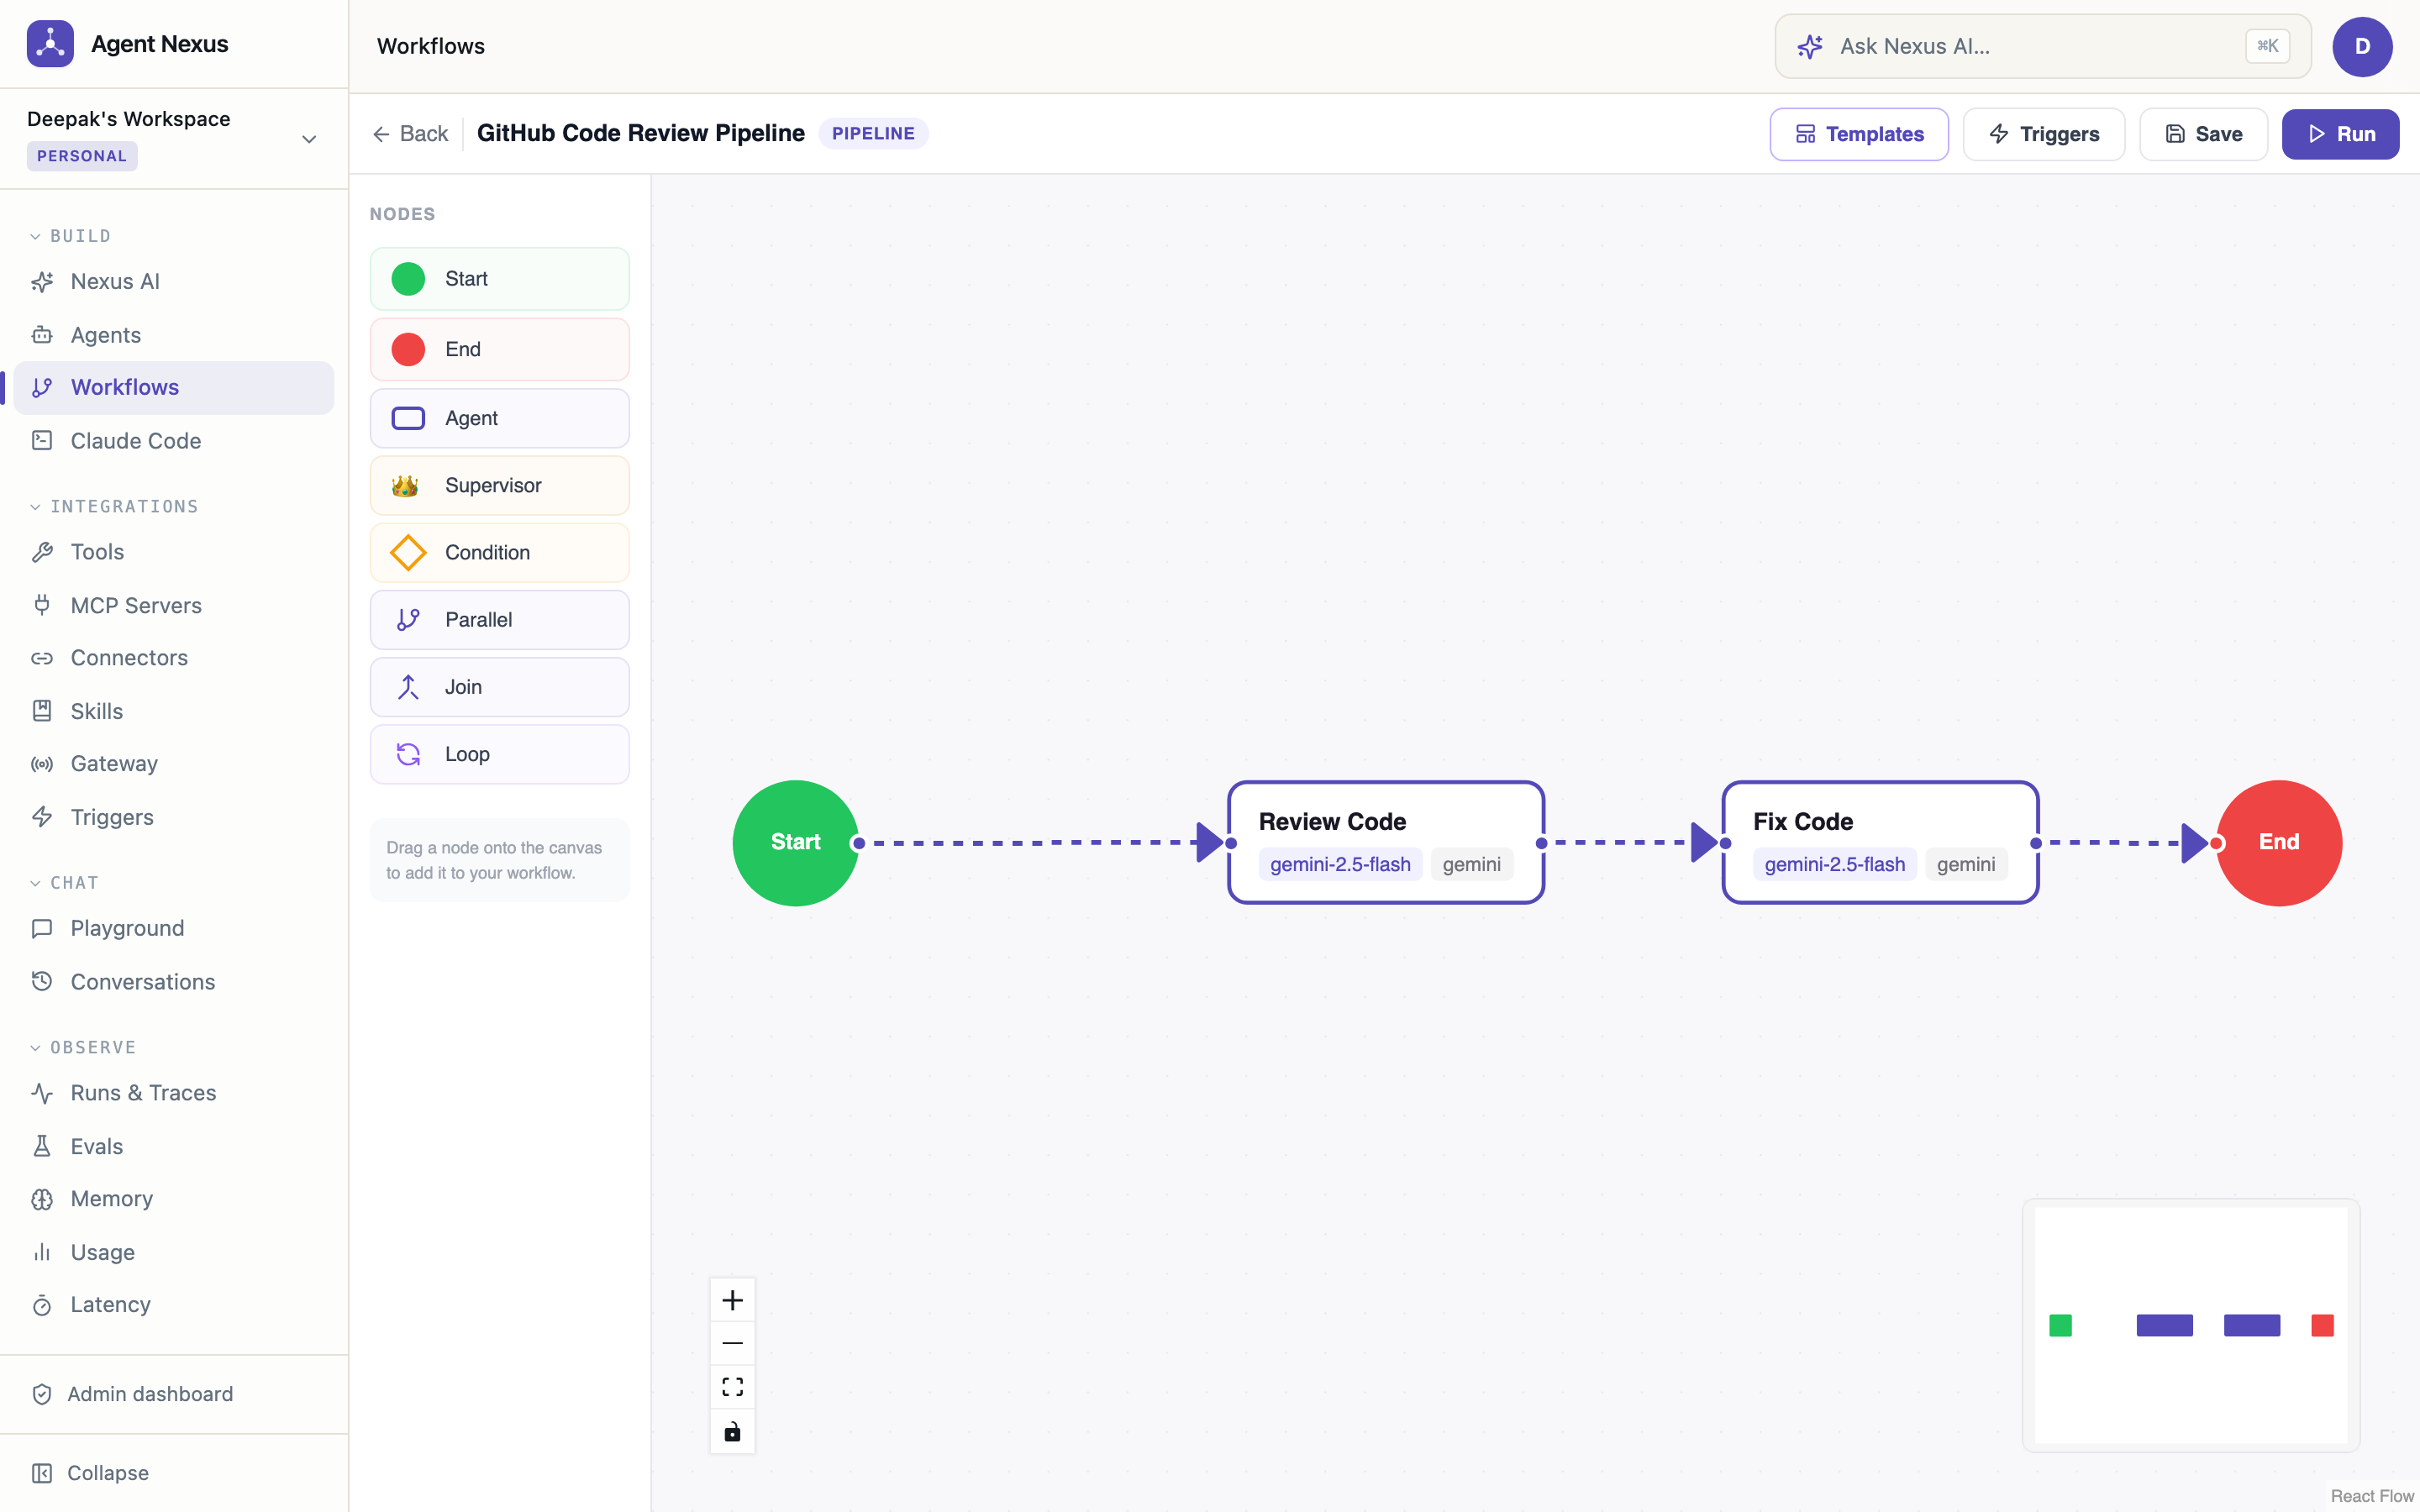
Task: Click the Skills book icon
Action: click(42, 711)
